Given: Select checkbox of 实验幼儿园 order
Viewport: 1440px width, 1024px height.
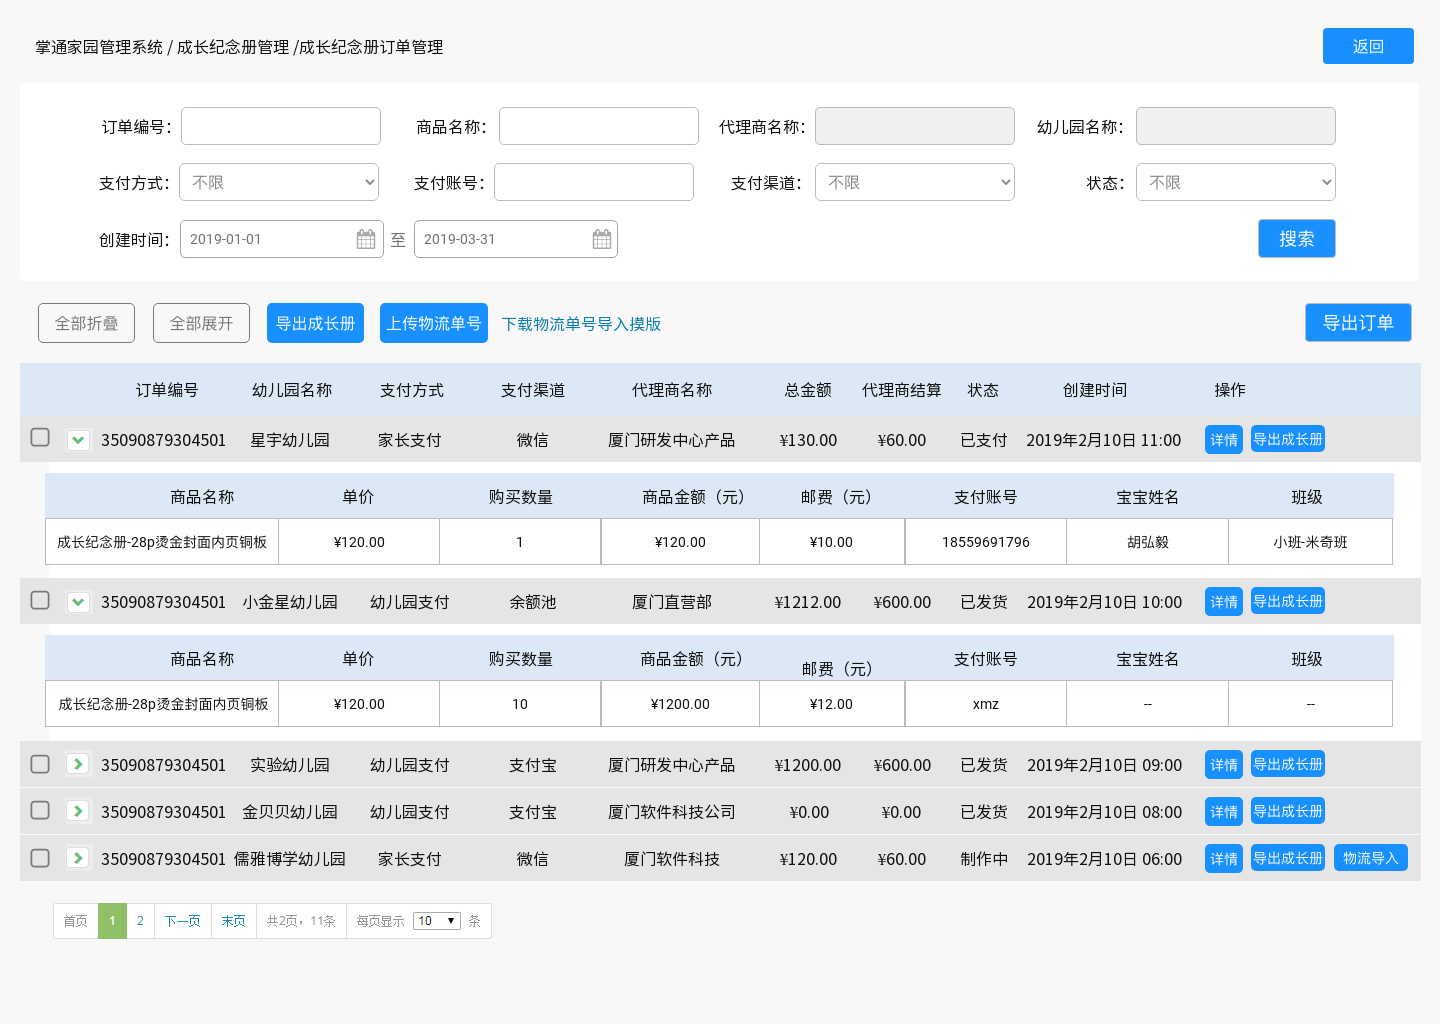Looking at the screenshot, I should pyautogui.click(x=40, y=764).
